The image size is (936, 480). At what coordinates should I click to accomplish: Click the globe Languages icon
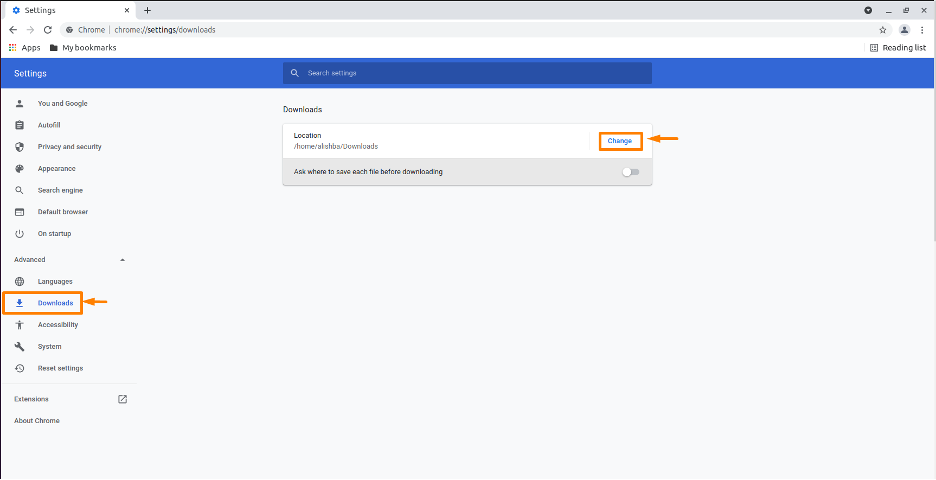[20, 281]
